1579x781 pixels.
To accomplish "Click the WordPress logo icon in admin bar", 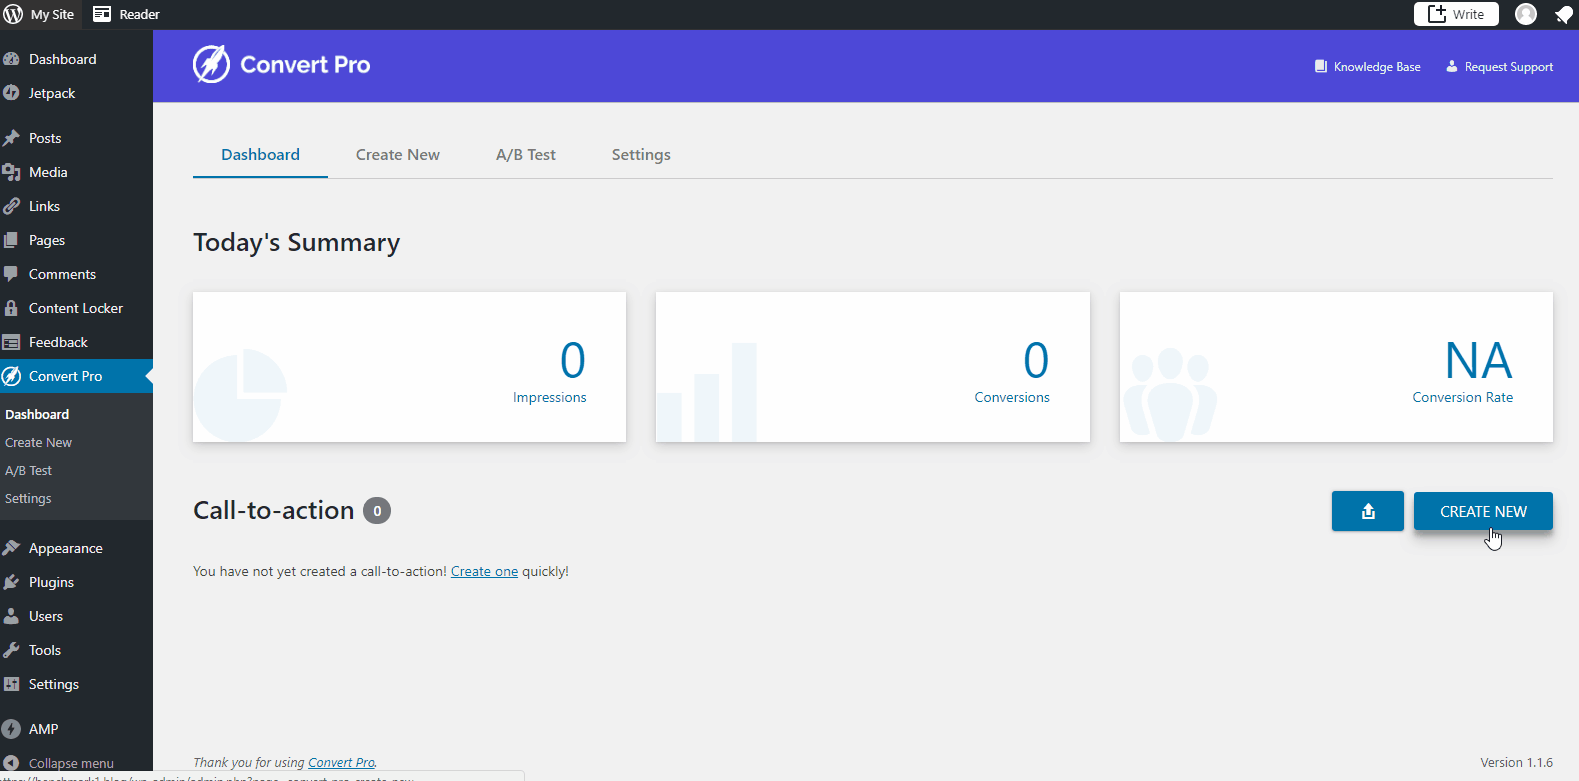I will point(13,14).
